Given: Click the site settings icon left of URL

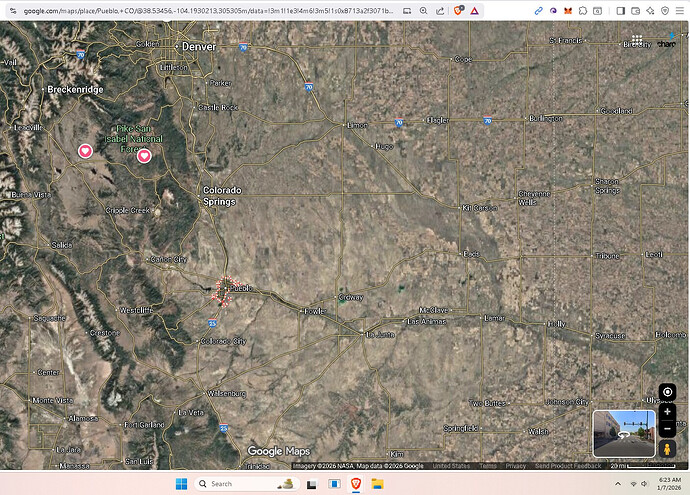Looking at the screenshot, I should 12,10.
